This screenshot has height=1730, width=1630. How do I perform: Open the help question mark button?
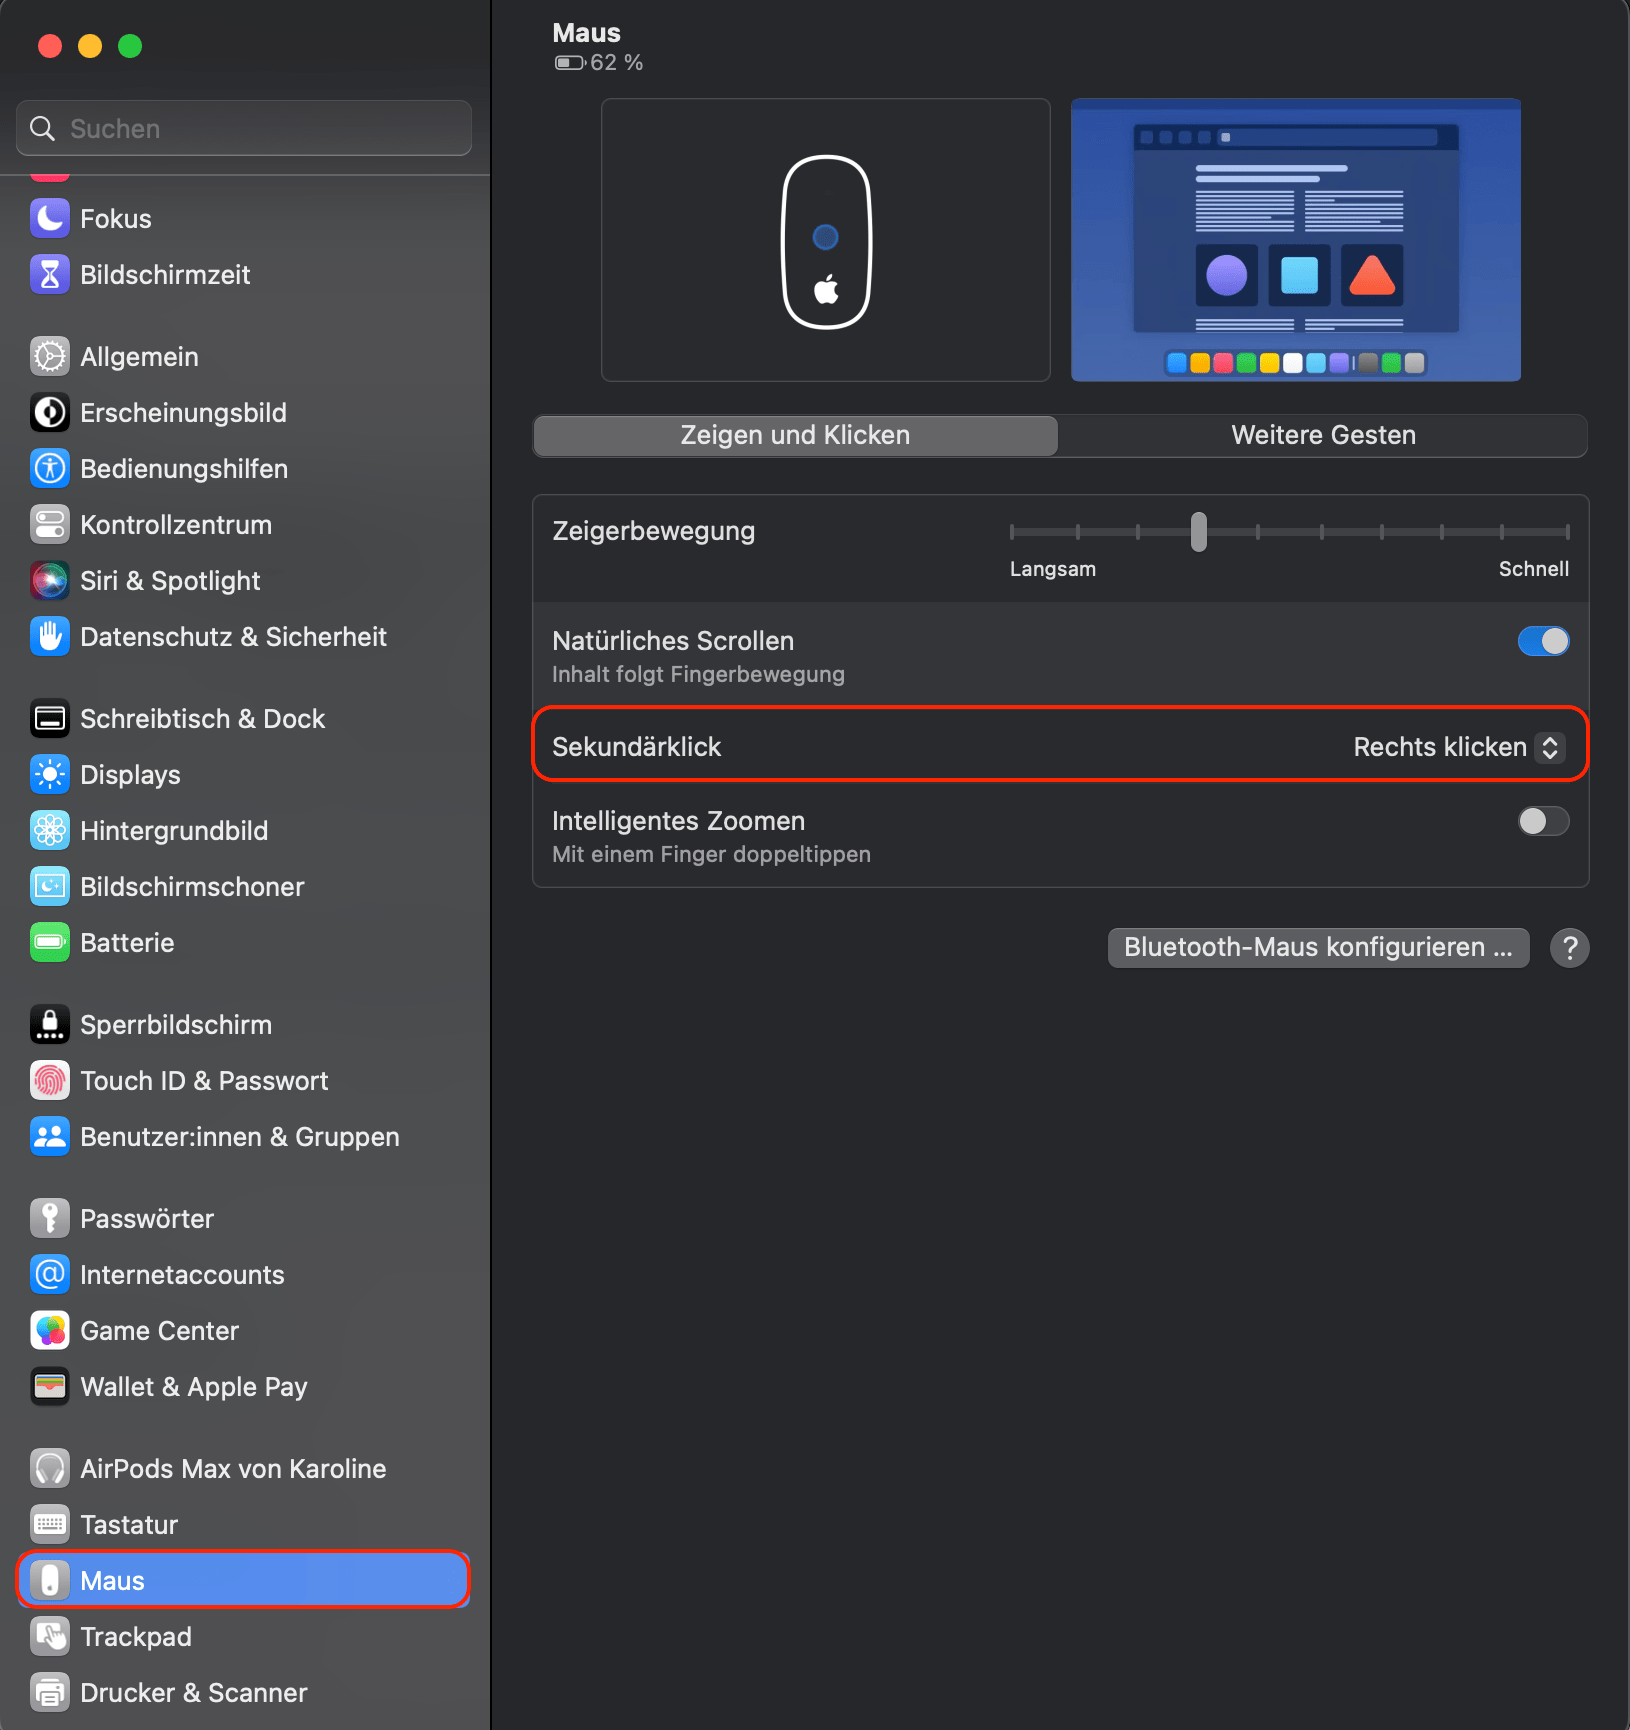(1569, 947)
